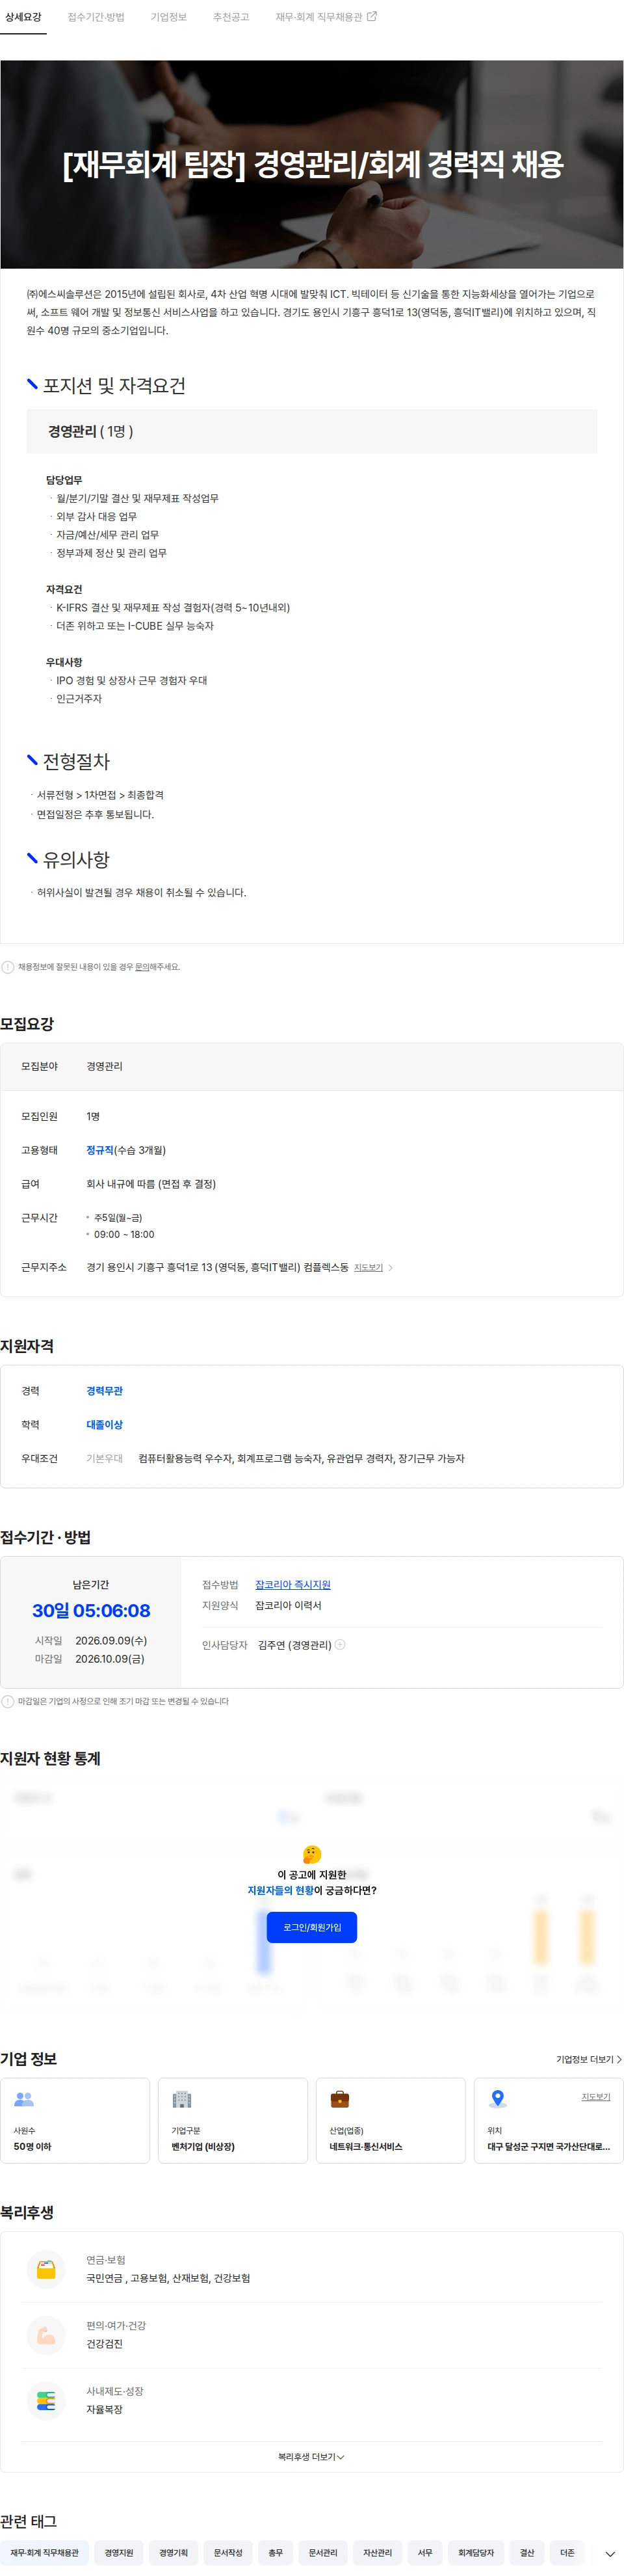Expand contact details for 김주연 plus icon

click(x=340, y=1645)
